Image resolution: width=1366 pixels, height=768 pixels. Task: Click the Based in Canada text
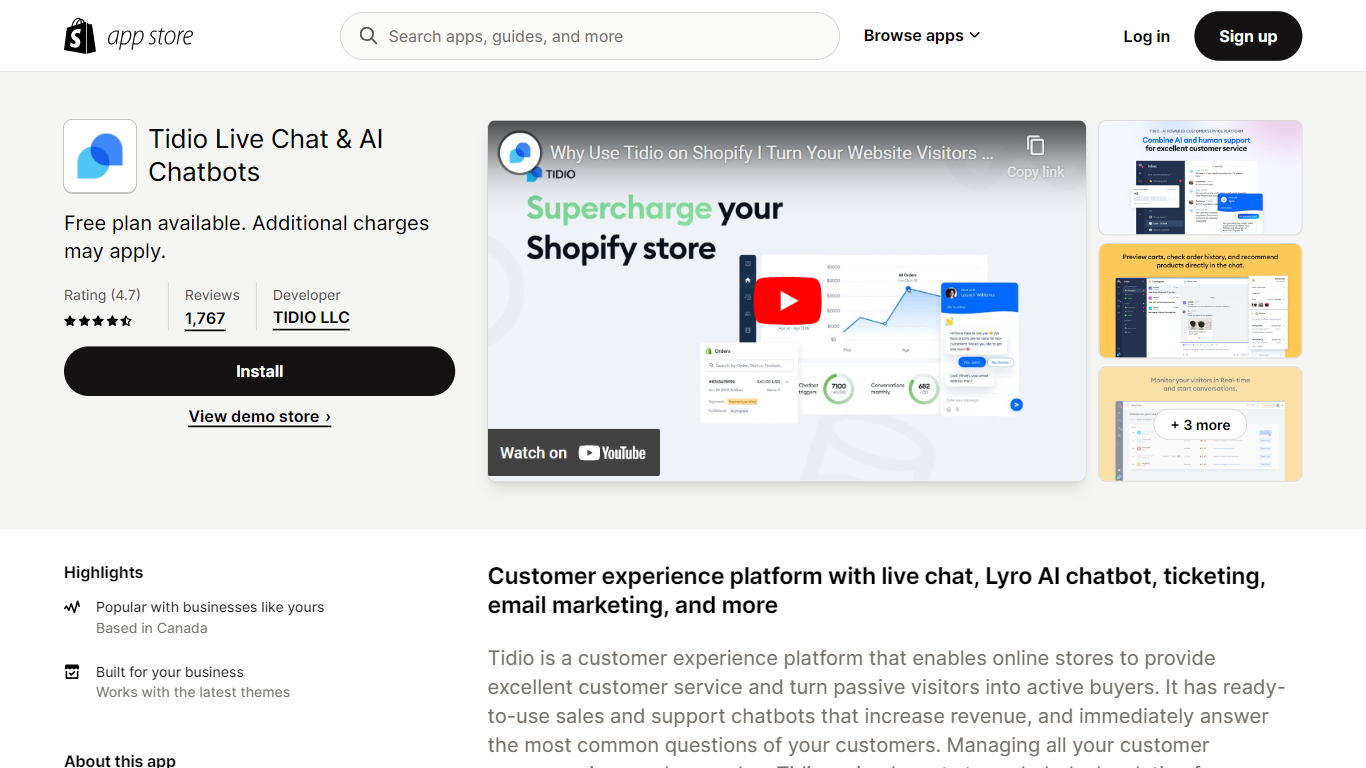coord(152,628)
